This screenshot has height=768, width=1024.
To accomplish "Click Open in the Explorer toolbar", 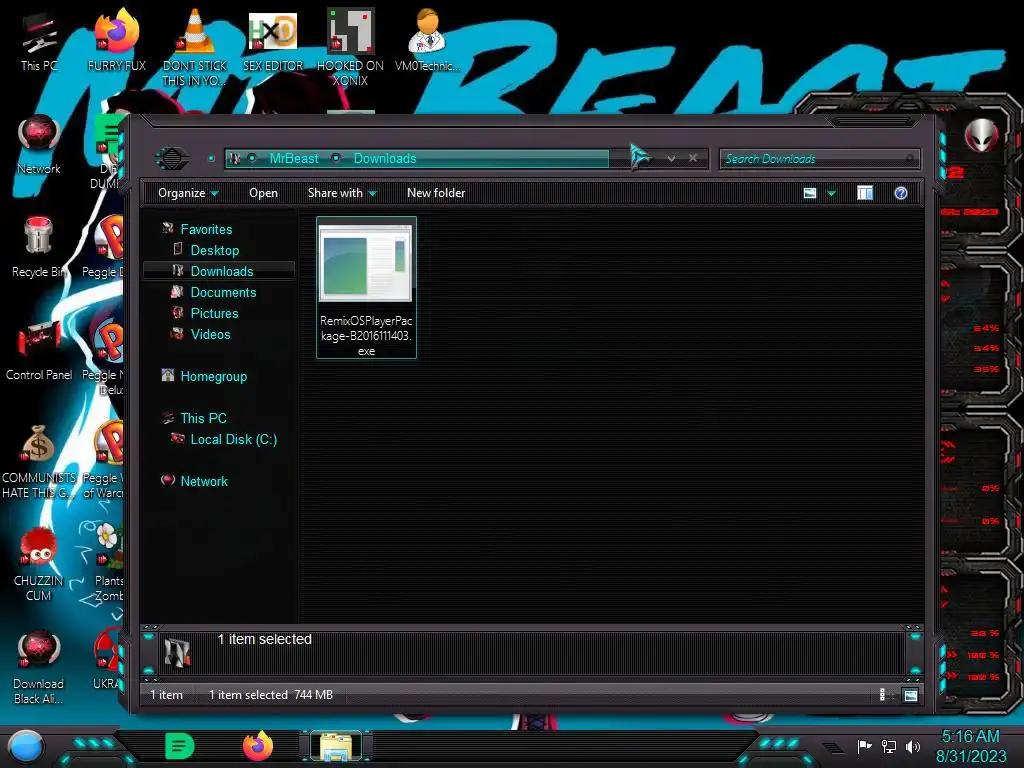I will pos(263,193).
